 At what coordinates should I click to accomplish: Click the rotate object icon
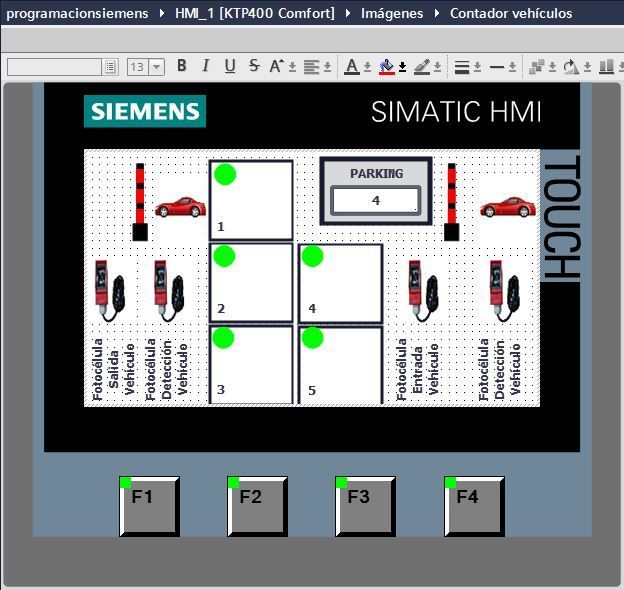tap(571, 67)
